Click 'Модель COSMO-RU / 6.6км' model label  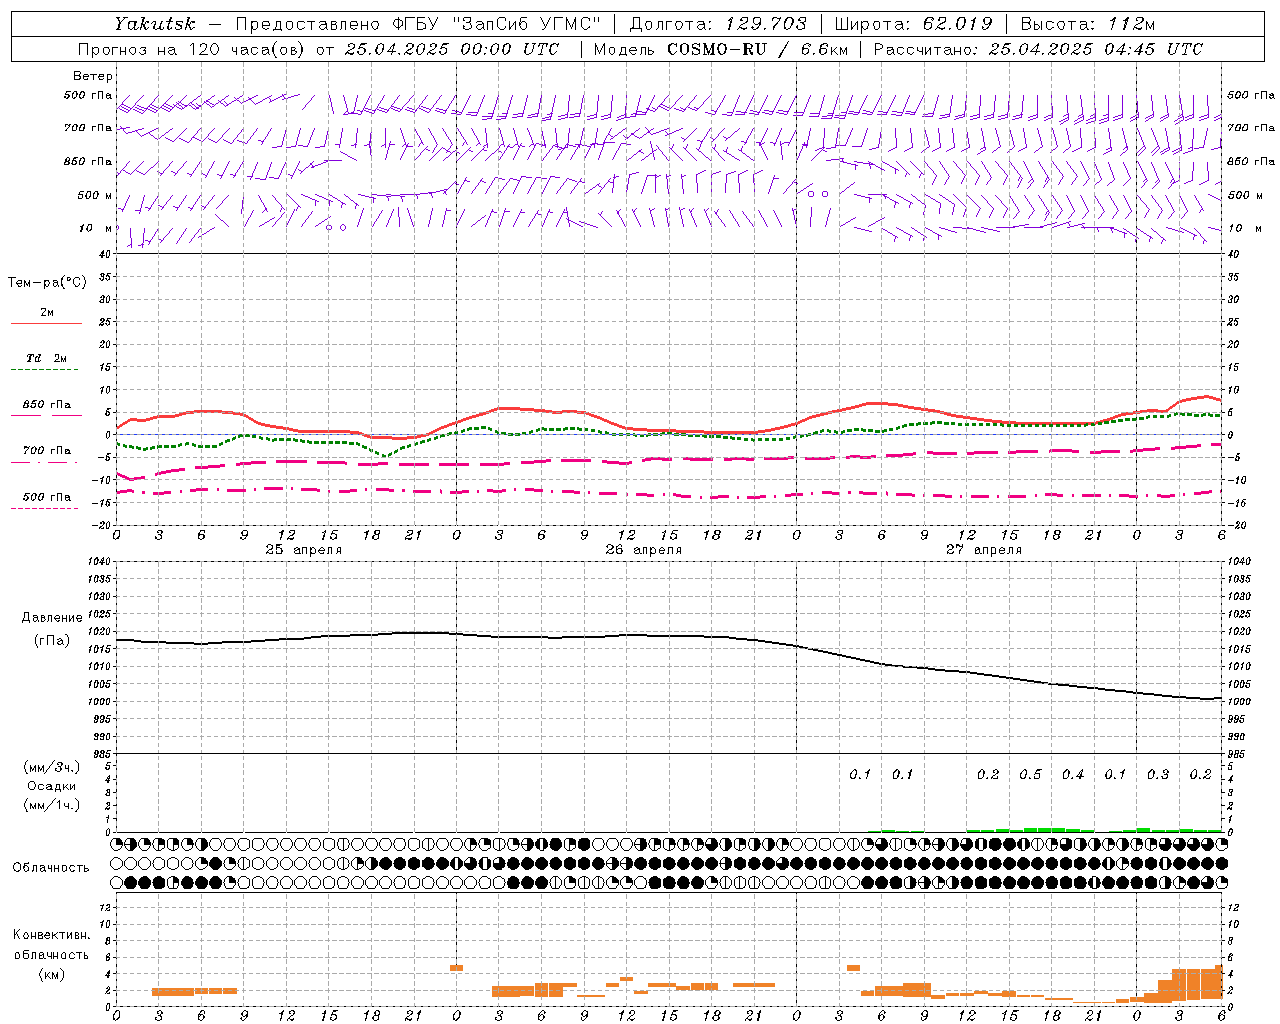pos(719,49)
